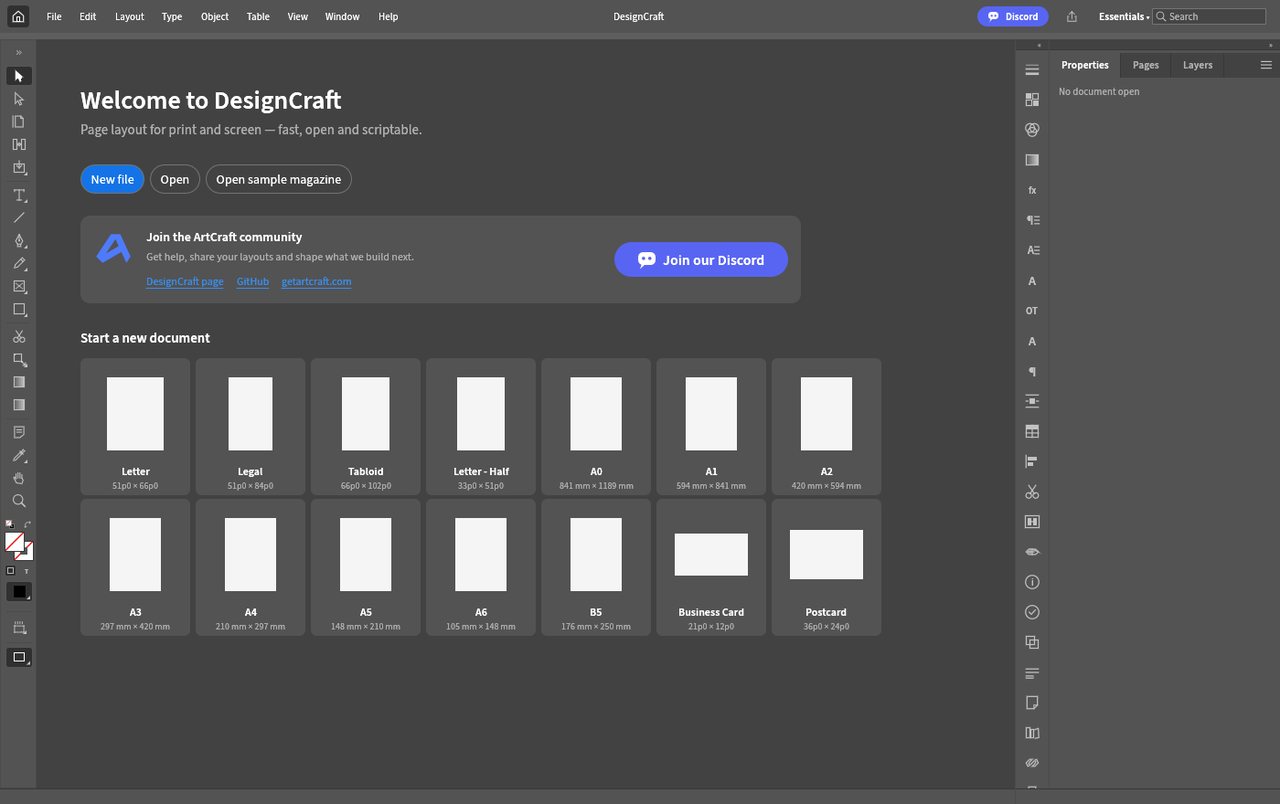
Task: Open the File menu
Action: [54, 17]
